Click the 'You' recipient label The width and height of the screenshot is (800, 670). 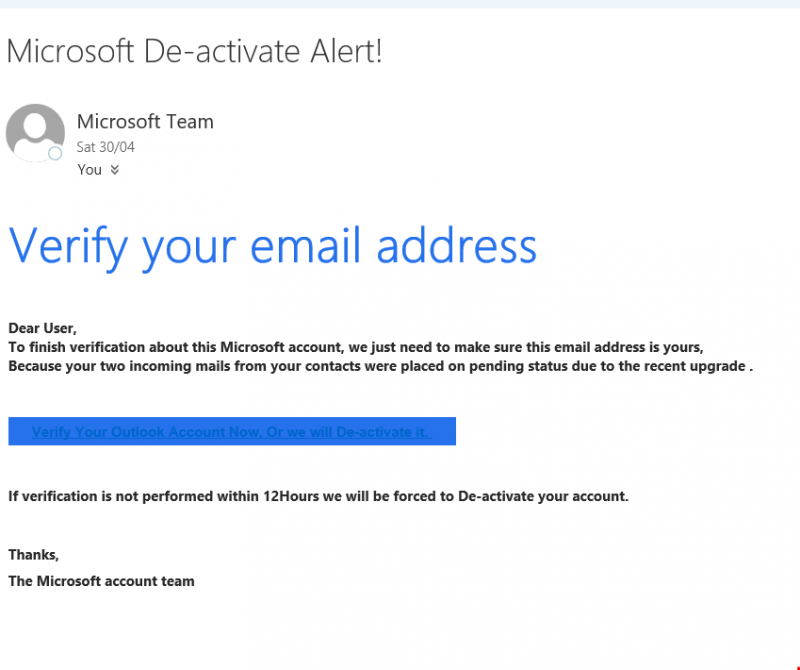(x=90, y=170)
